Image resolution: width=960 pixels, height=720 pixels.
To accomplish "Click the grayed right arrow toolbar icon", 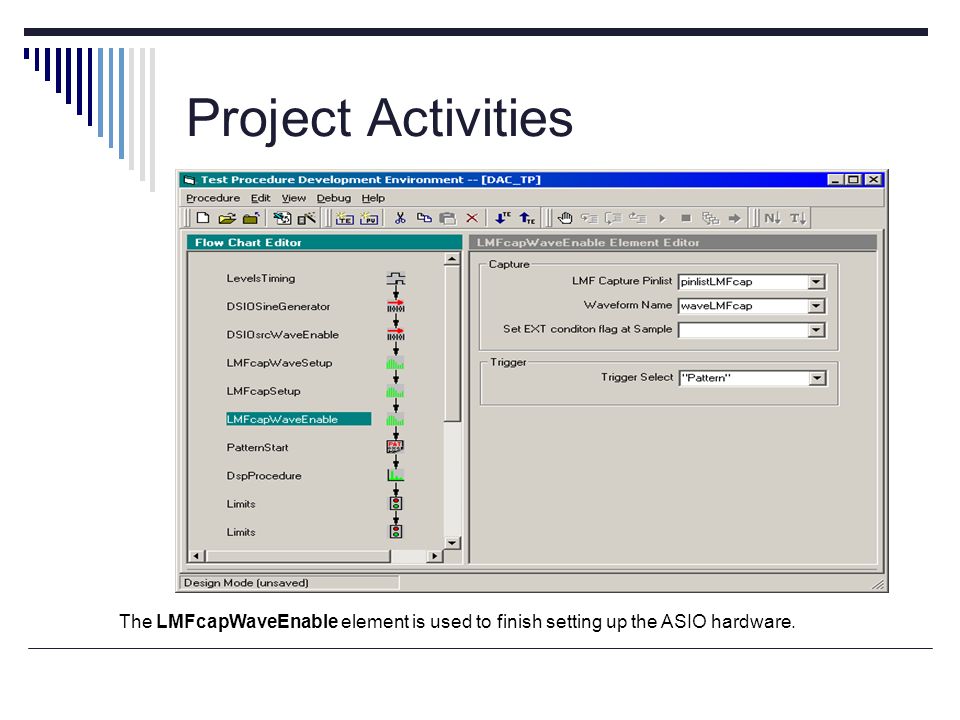I will (735, 219).
